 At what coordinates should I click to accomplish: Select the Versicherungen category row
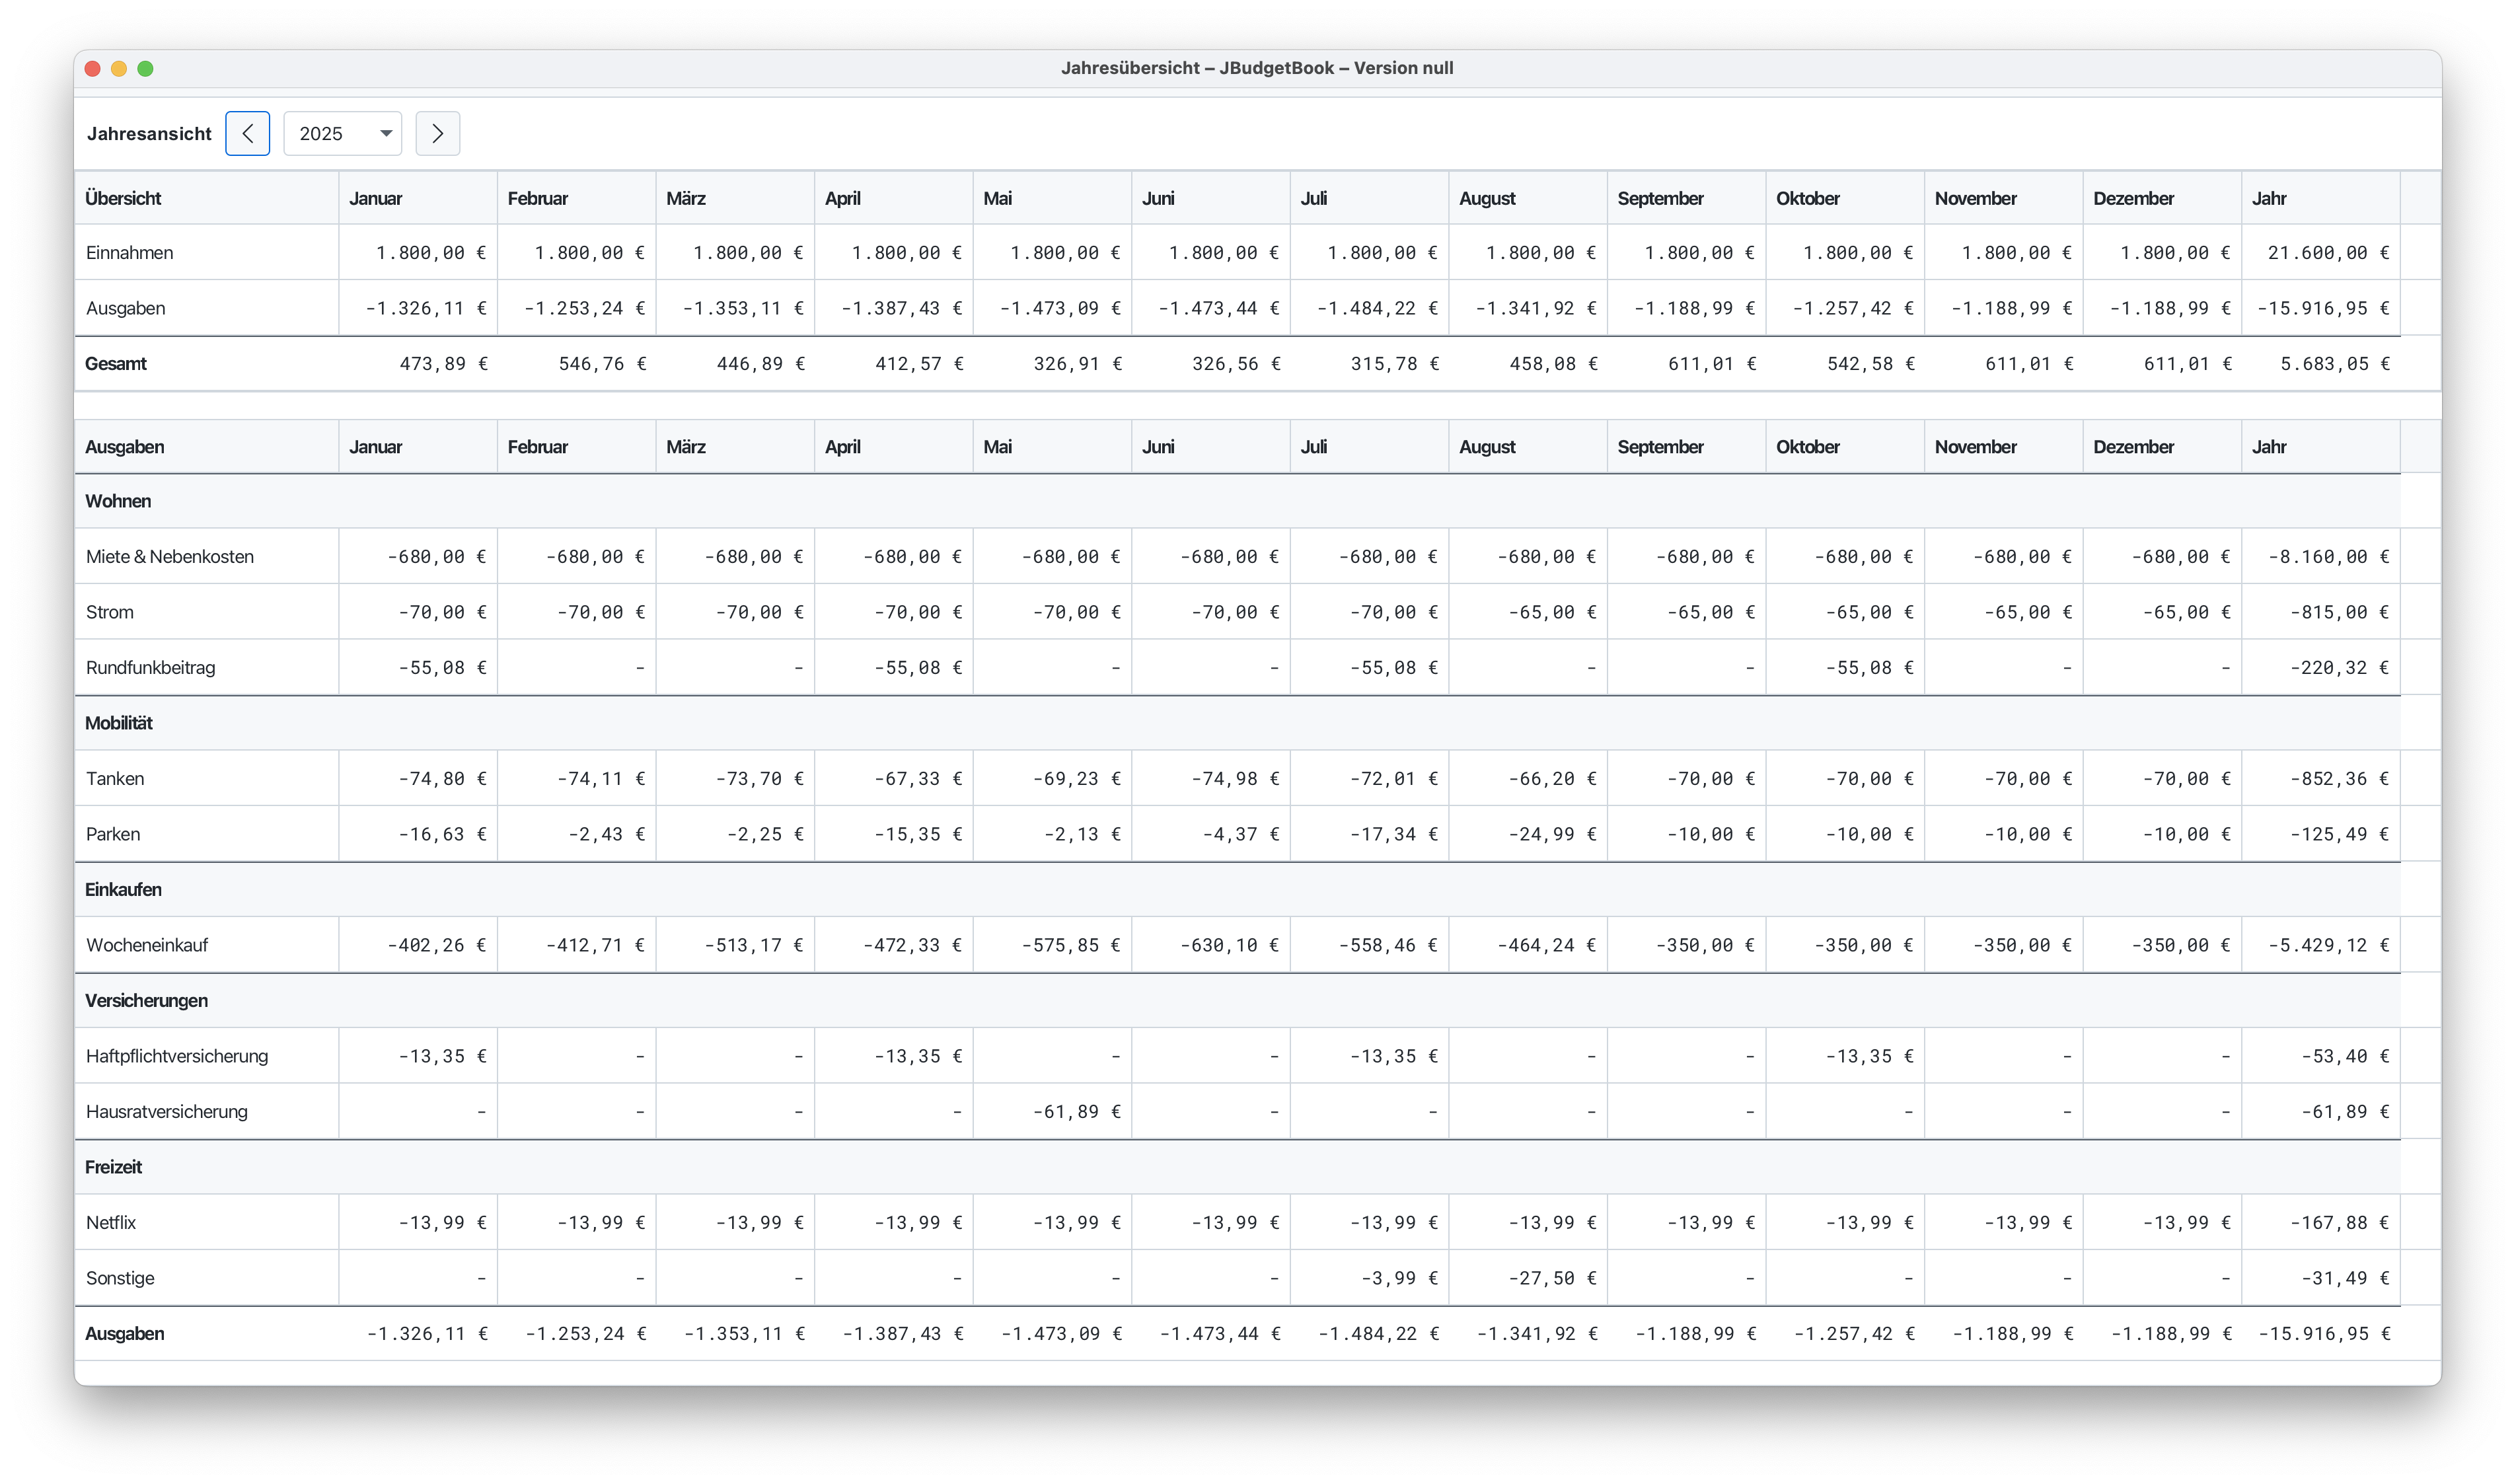point(146,1001)
